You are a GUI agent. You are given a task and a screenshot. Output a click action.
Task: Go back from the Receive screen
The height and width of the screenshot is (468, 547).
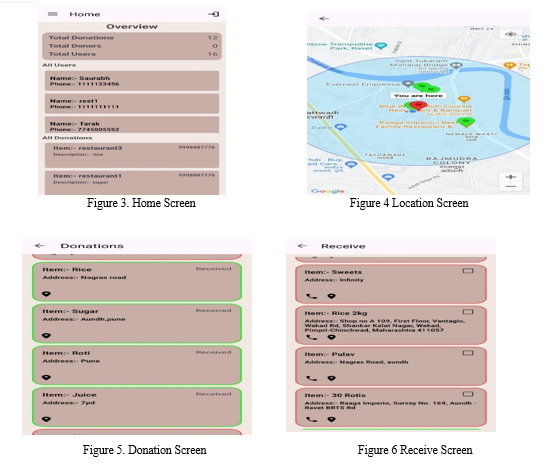click(302, 246)
